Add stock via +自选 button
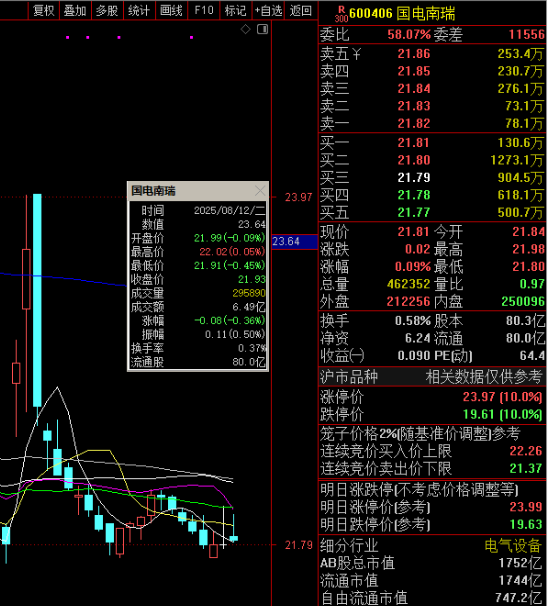Viewport: 548px width, 606px height. [268, 10]
